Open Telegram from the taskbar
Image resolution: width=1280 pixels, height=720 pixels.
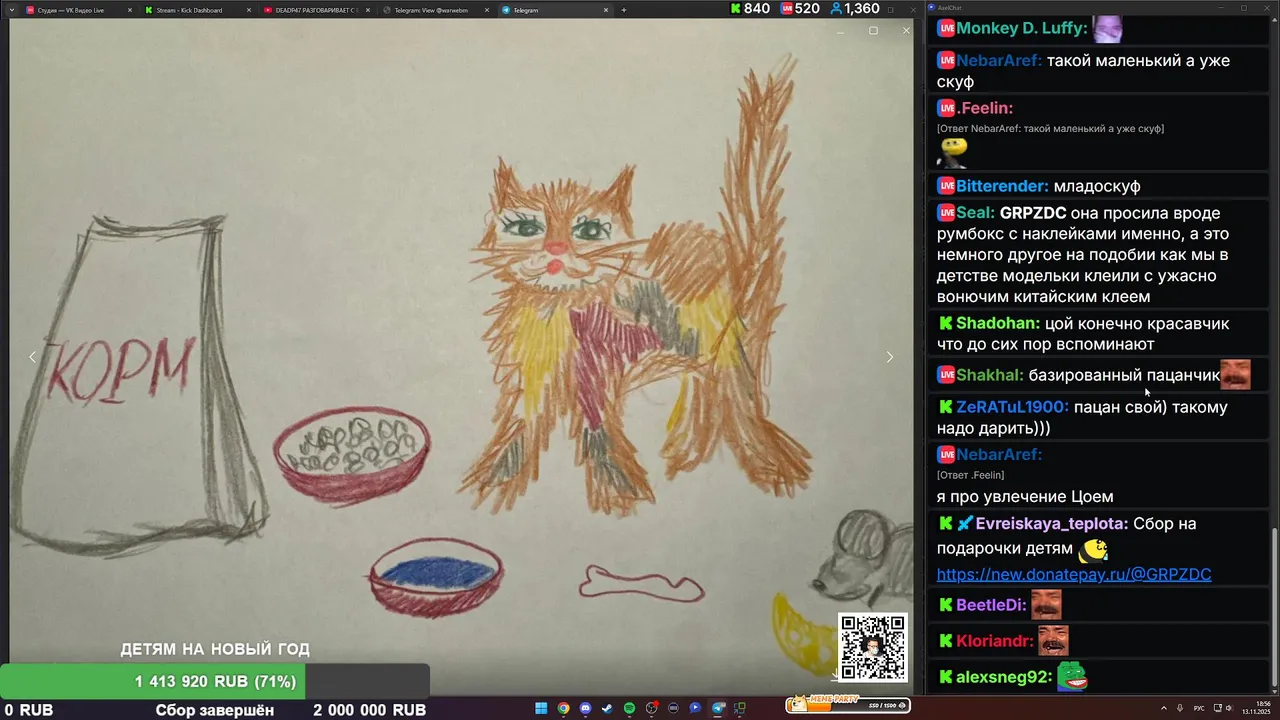click(x=718, y=708)
